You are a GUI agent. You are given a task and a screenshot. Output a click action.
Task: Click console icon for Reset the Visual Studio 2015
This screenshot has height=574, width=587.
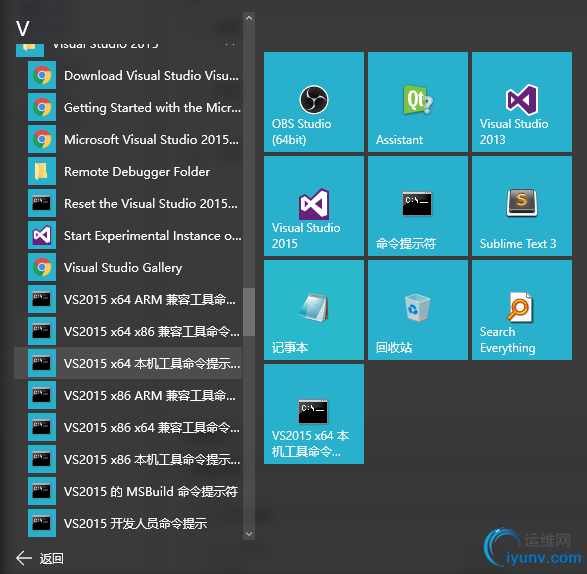tap(42, 203)
